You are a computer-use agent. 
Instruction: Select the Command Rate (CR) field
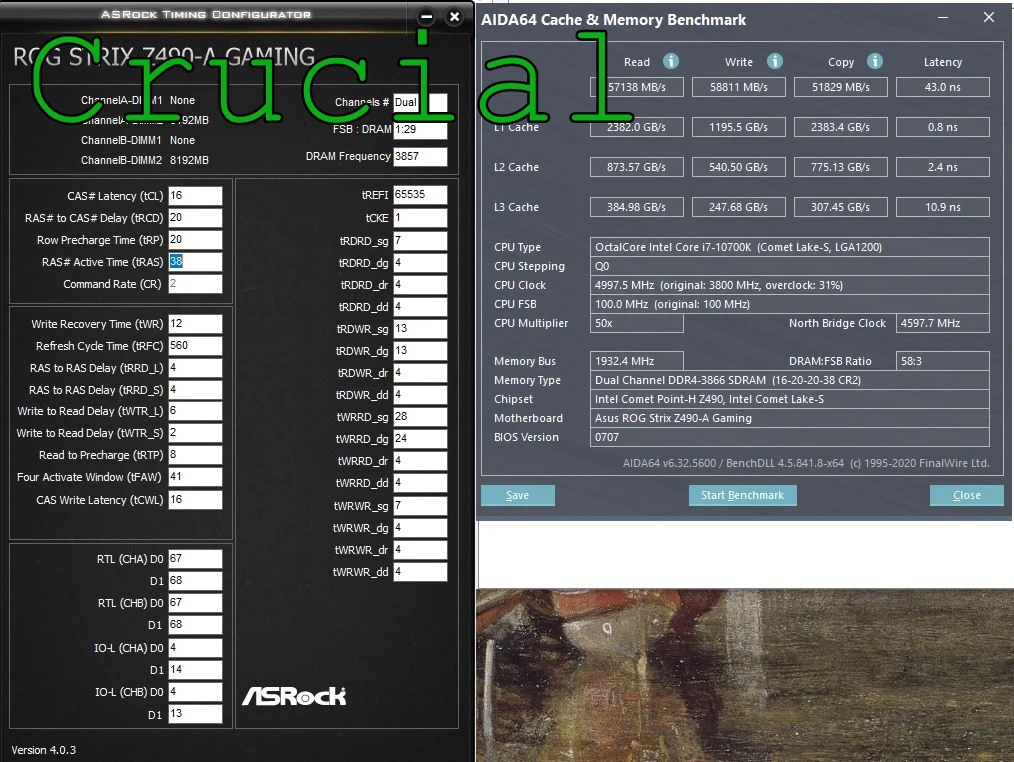(195, 283)
